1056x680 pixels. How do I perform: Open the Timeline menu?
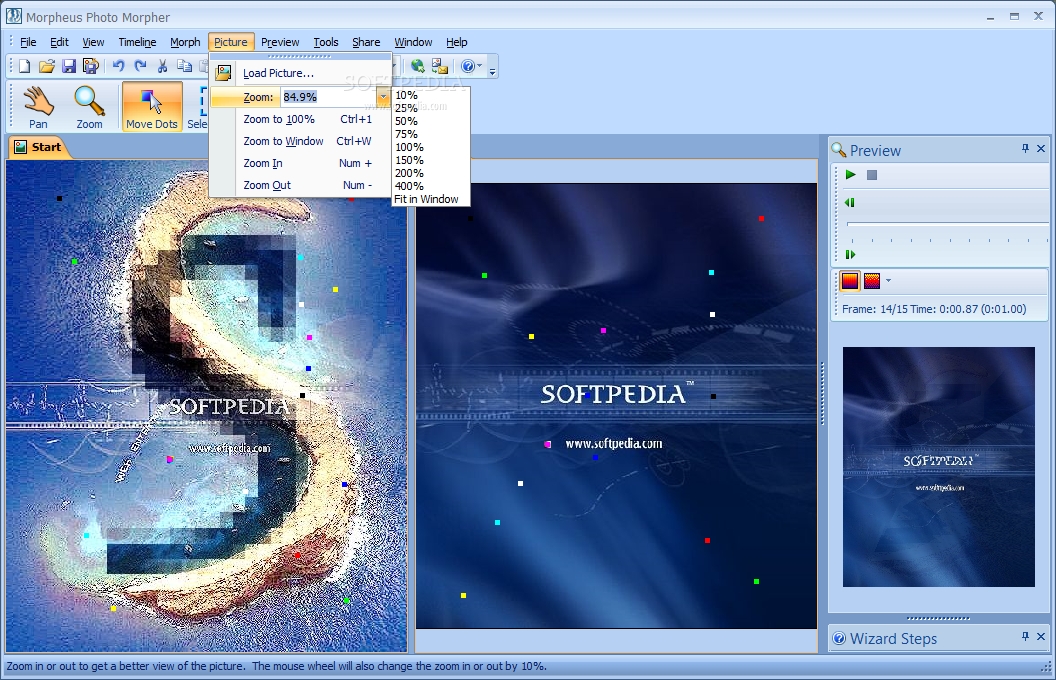[137, 42]
